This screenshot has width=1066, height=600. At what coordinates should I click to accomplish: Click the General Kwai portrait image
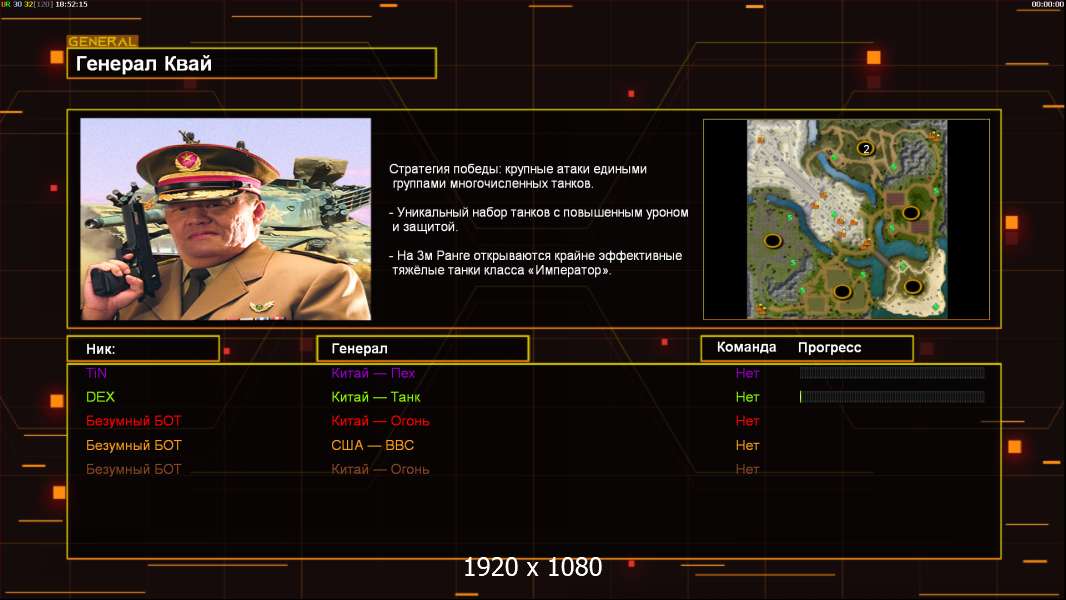pyautogui.click(x=225, y=219)
